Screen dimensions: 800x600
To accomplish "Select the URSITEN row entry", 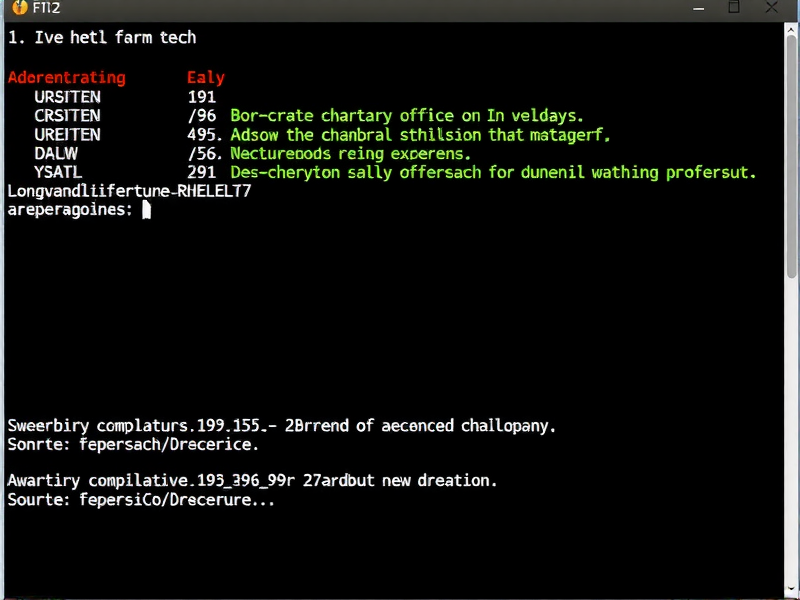I will coord(67,97).
